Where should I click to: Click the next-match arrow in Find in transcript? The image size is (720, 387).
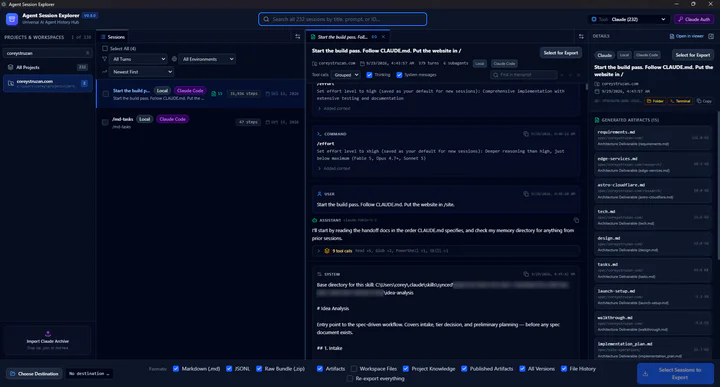(570, 75)
